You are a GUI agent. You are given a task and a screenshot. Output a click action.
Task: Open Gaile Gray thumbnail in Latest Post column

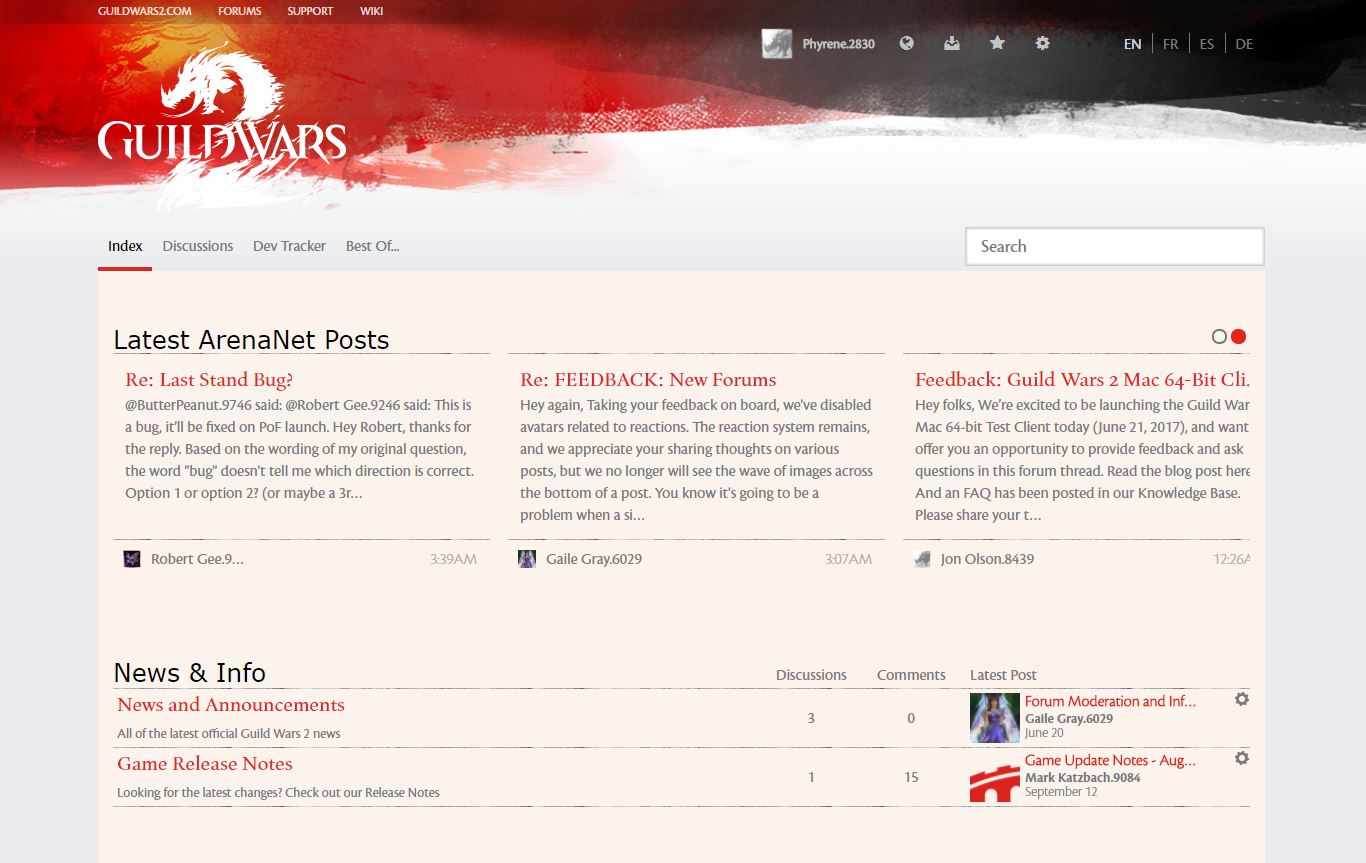995,718
